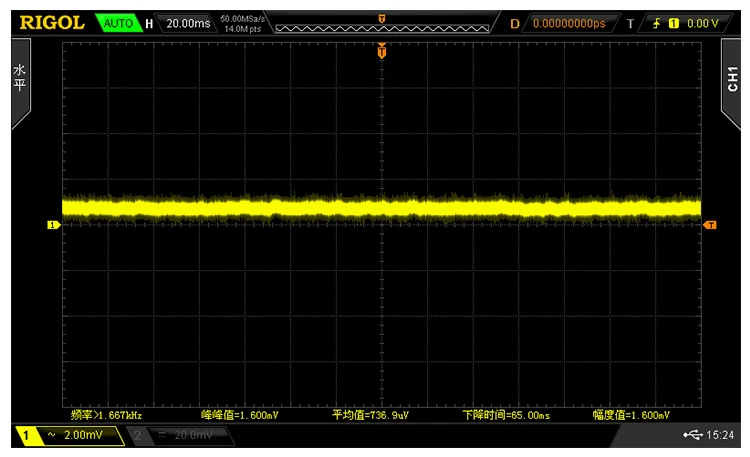Click the amplitude measurement 幅度值=1.600mV
750x457 pixels.
631,415
